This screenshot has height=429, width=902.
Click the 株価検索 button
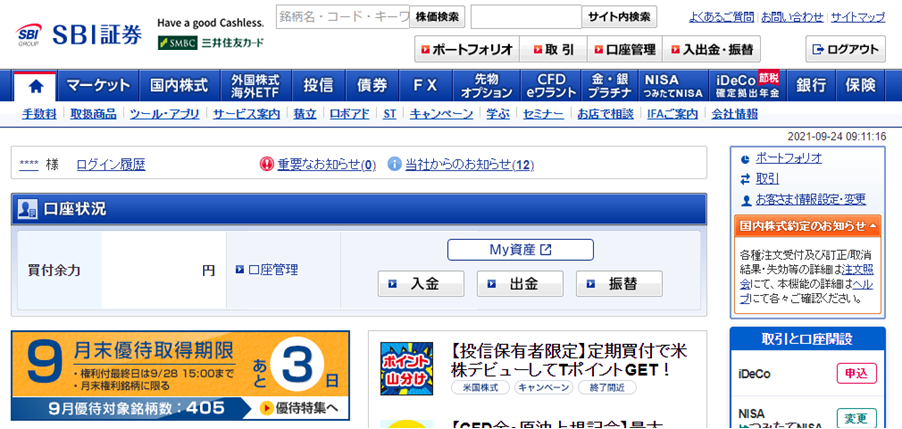click(437, 17)
